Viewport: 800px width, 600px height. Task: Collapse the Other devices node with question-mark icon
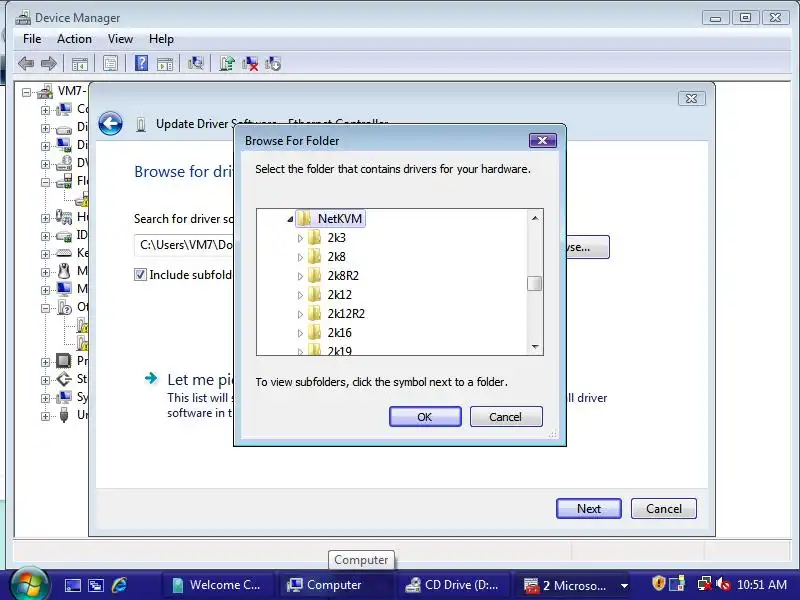45,308
